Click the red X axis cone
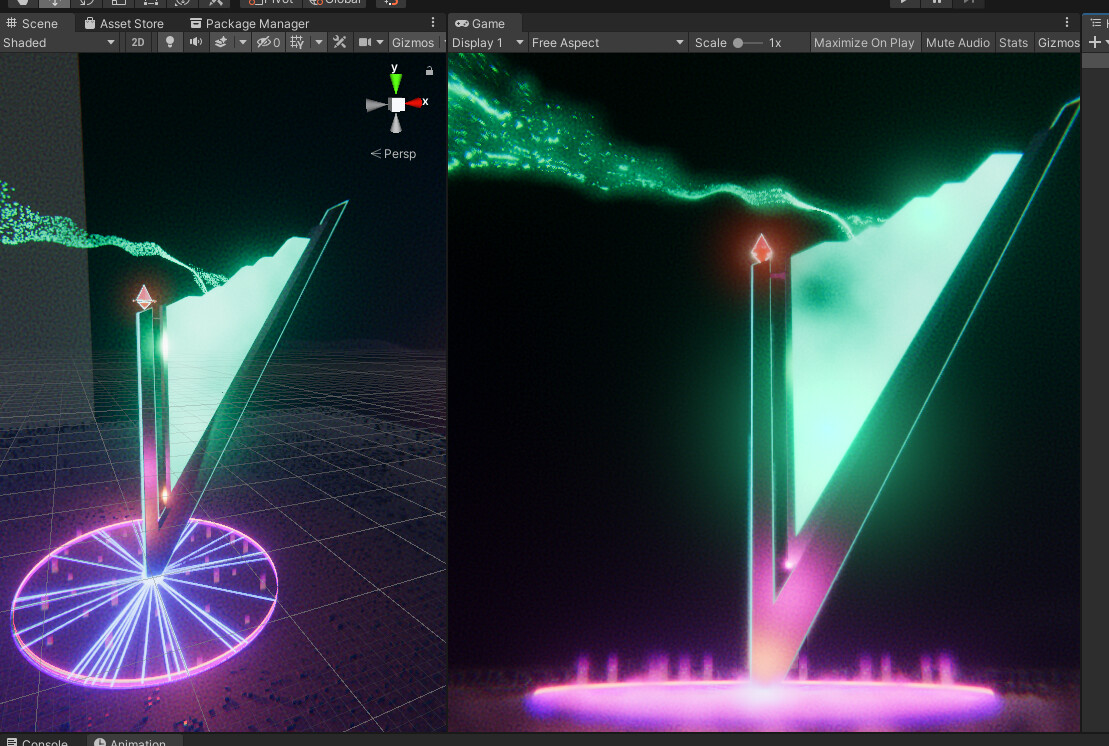Viewport: 1109px width, 746px height. tap(415, 103)
